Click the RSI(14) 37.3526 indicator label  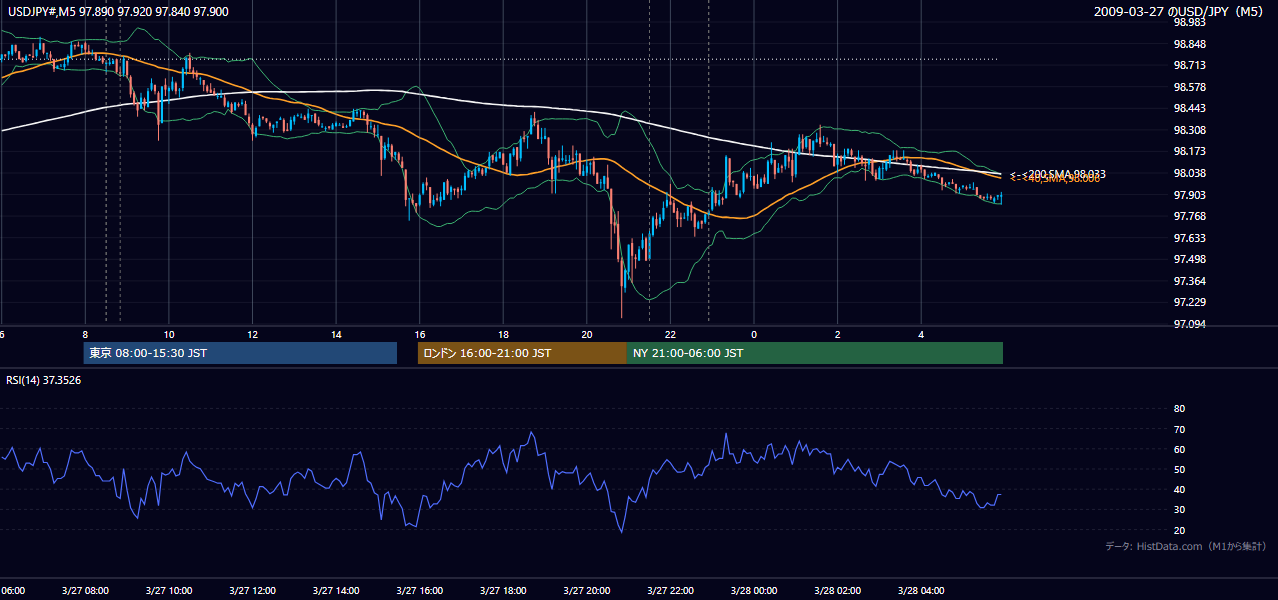(x=44, y=380)
